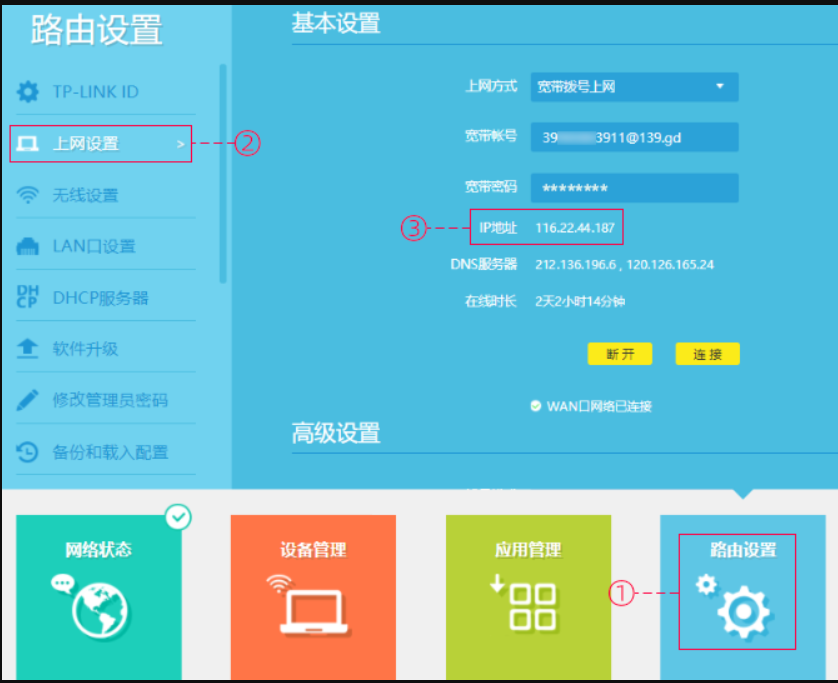Screen dimensions: 838x683
Task: Click the 宽带帐号 input field
Action: [x=634, y=137]
